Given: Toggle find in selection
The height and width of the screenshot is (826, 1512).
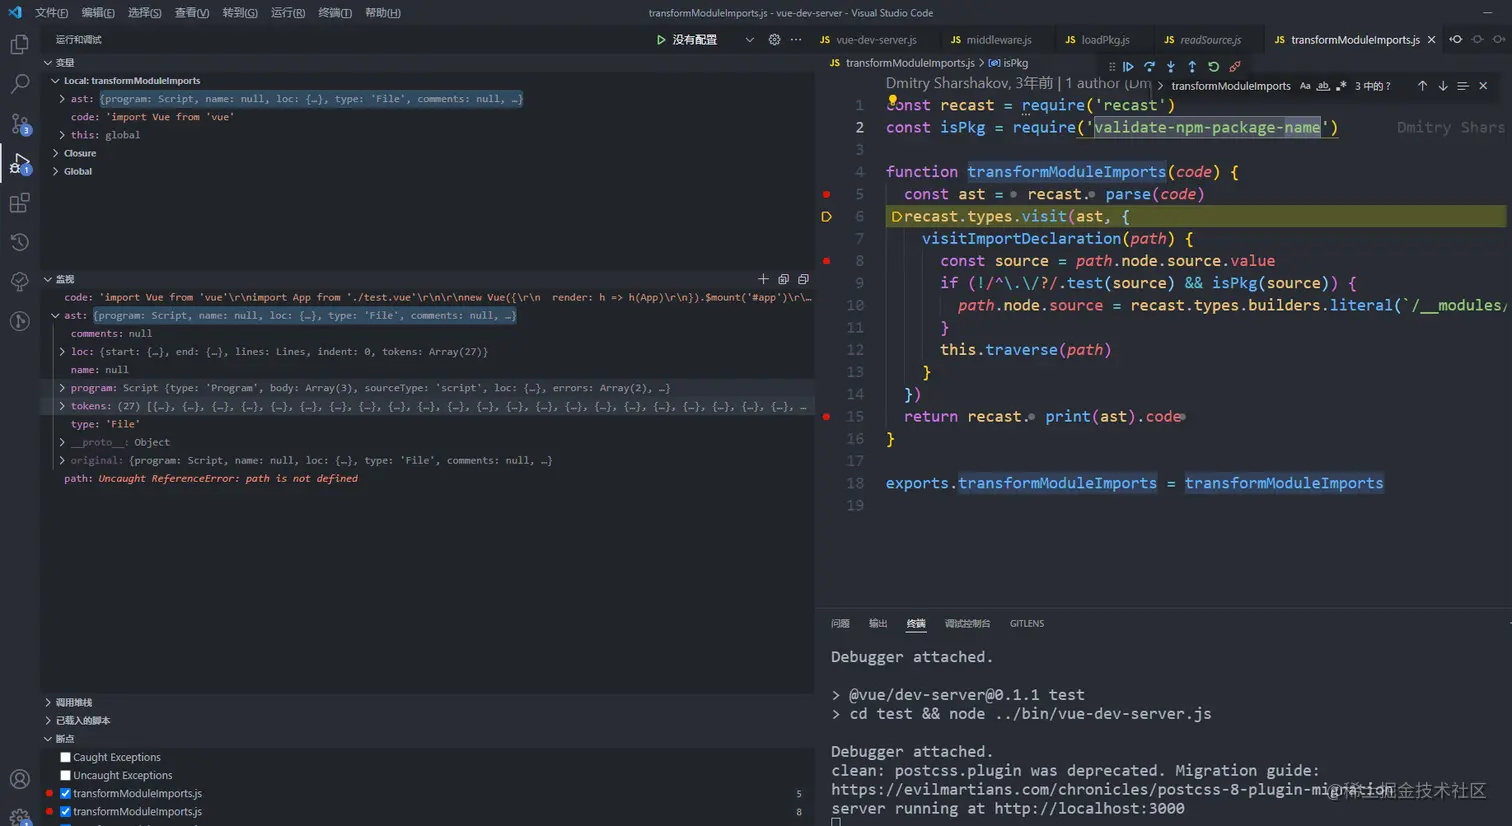Looking at the screenshot, I should (1462, 86).
